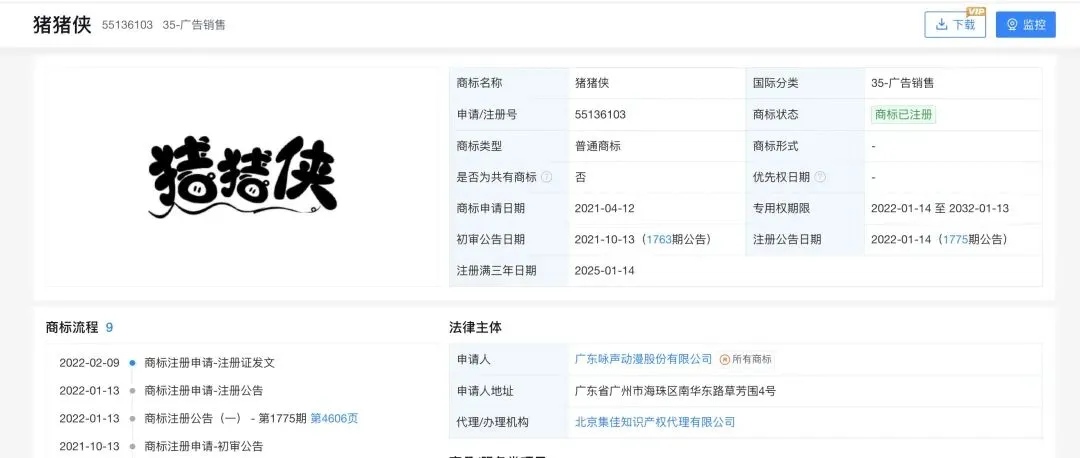Click the application date 2021-04-12
The width and height of the screenshot is (1080, 458).
click(604, 208)
